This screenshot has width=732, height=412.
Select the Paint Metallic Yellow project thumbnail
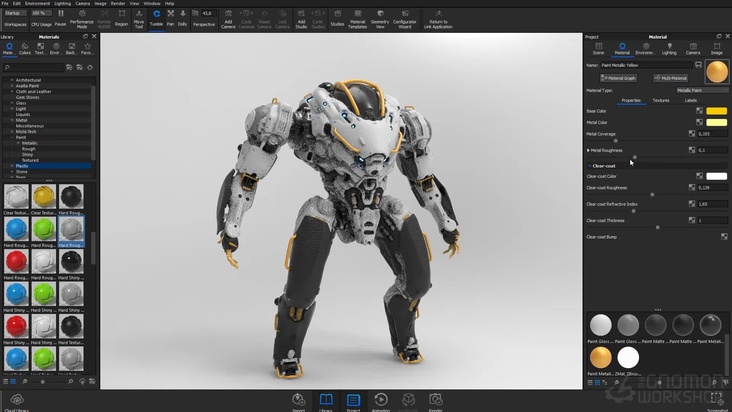point(600,358)
